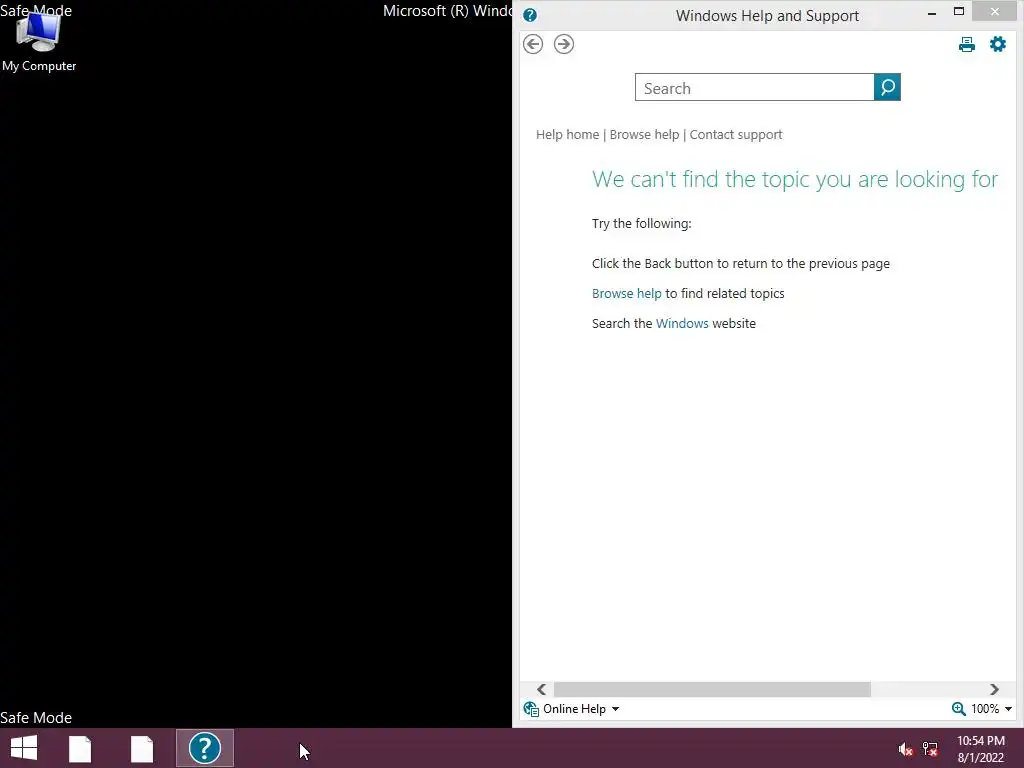
Task: Click the right arrow of horizontal scrollbar
Action: pos(994,690)
